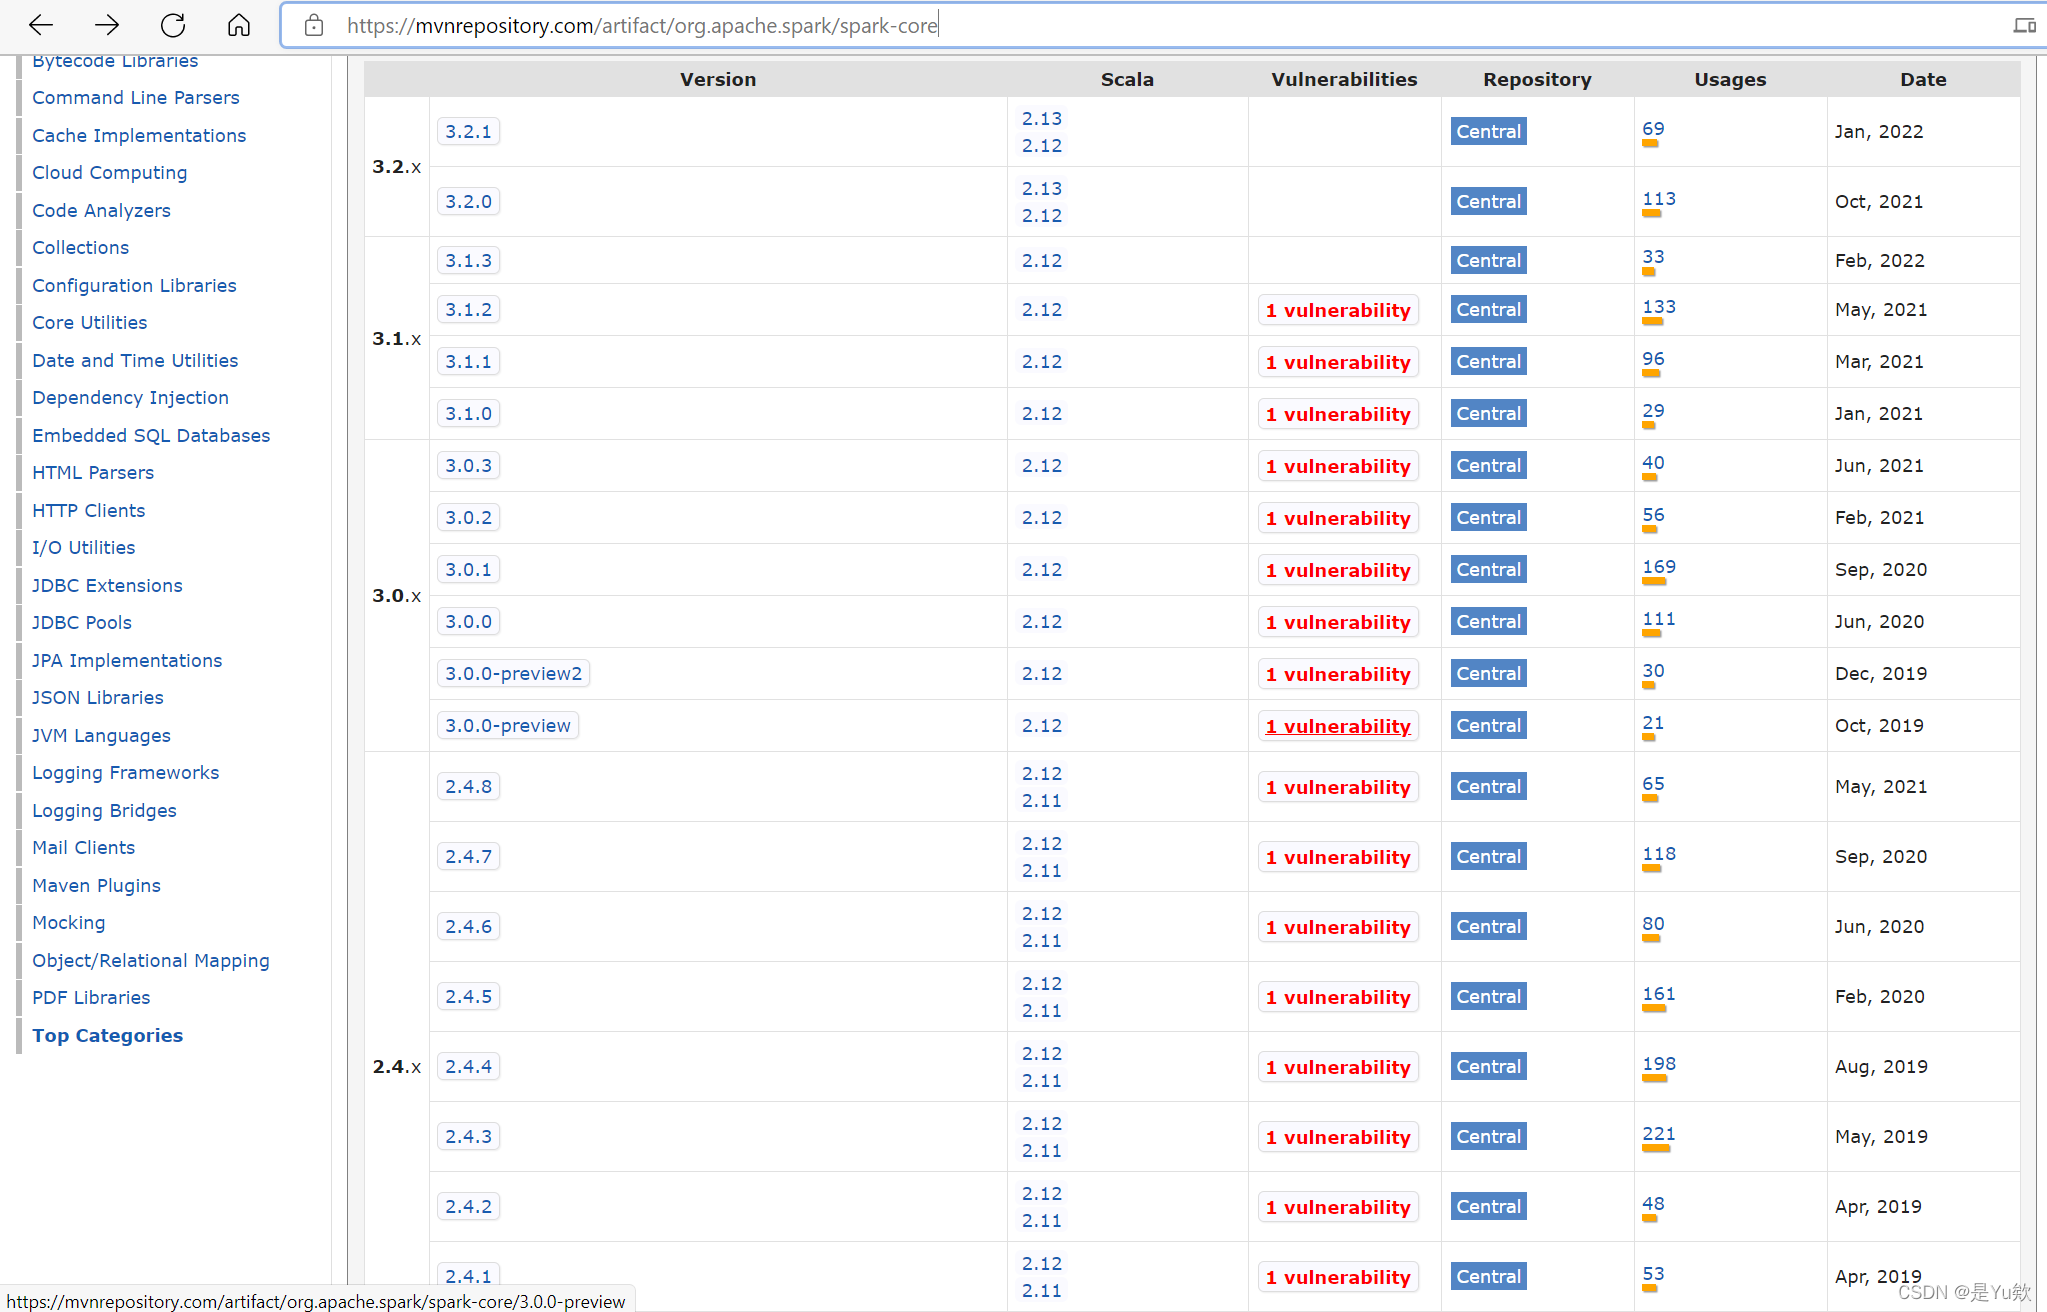Click Scala 2.11 for version 2.4.8
This screenshot has height=1312, width=2047.
1041,800
